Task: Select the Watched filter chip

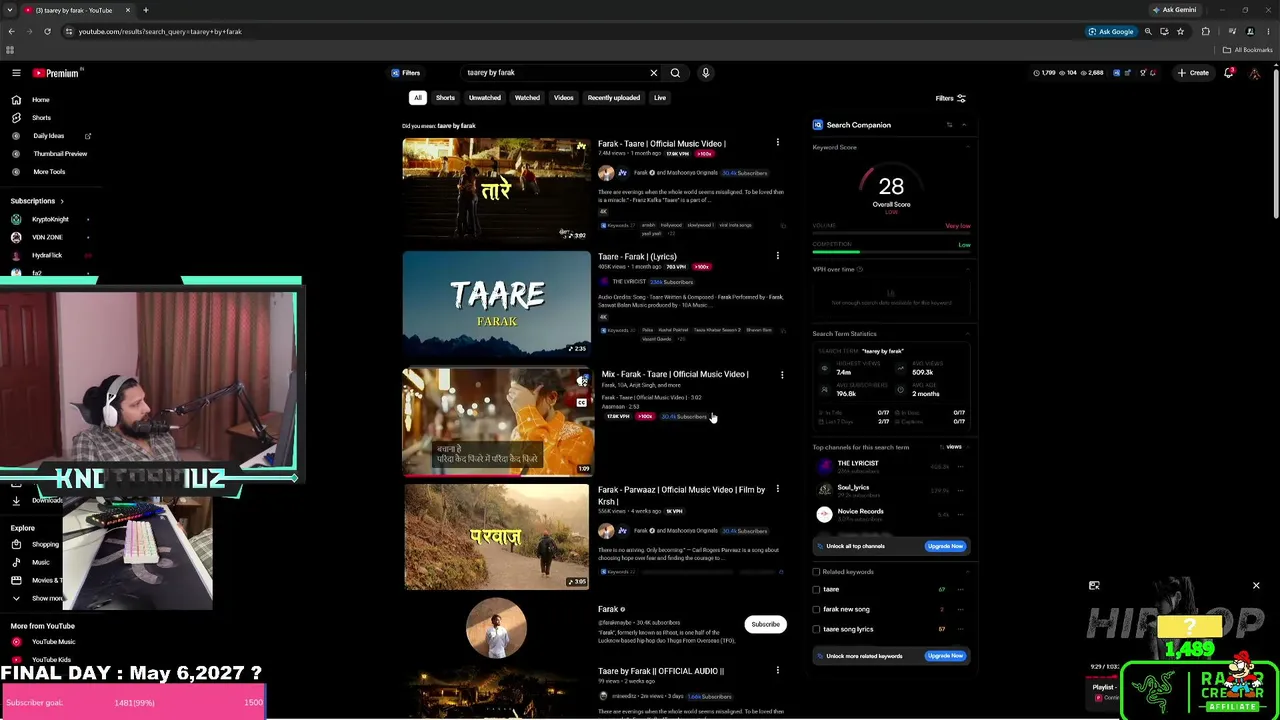Action: [527, 98]
